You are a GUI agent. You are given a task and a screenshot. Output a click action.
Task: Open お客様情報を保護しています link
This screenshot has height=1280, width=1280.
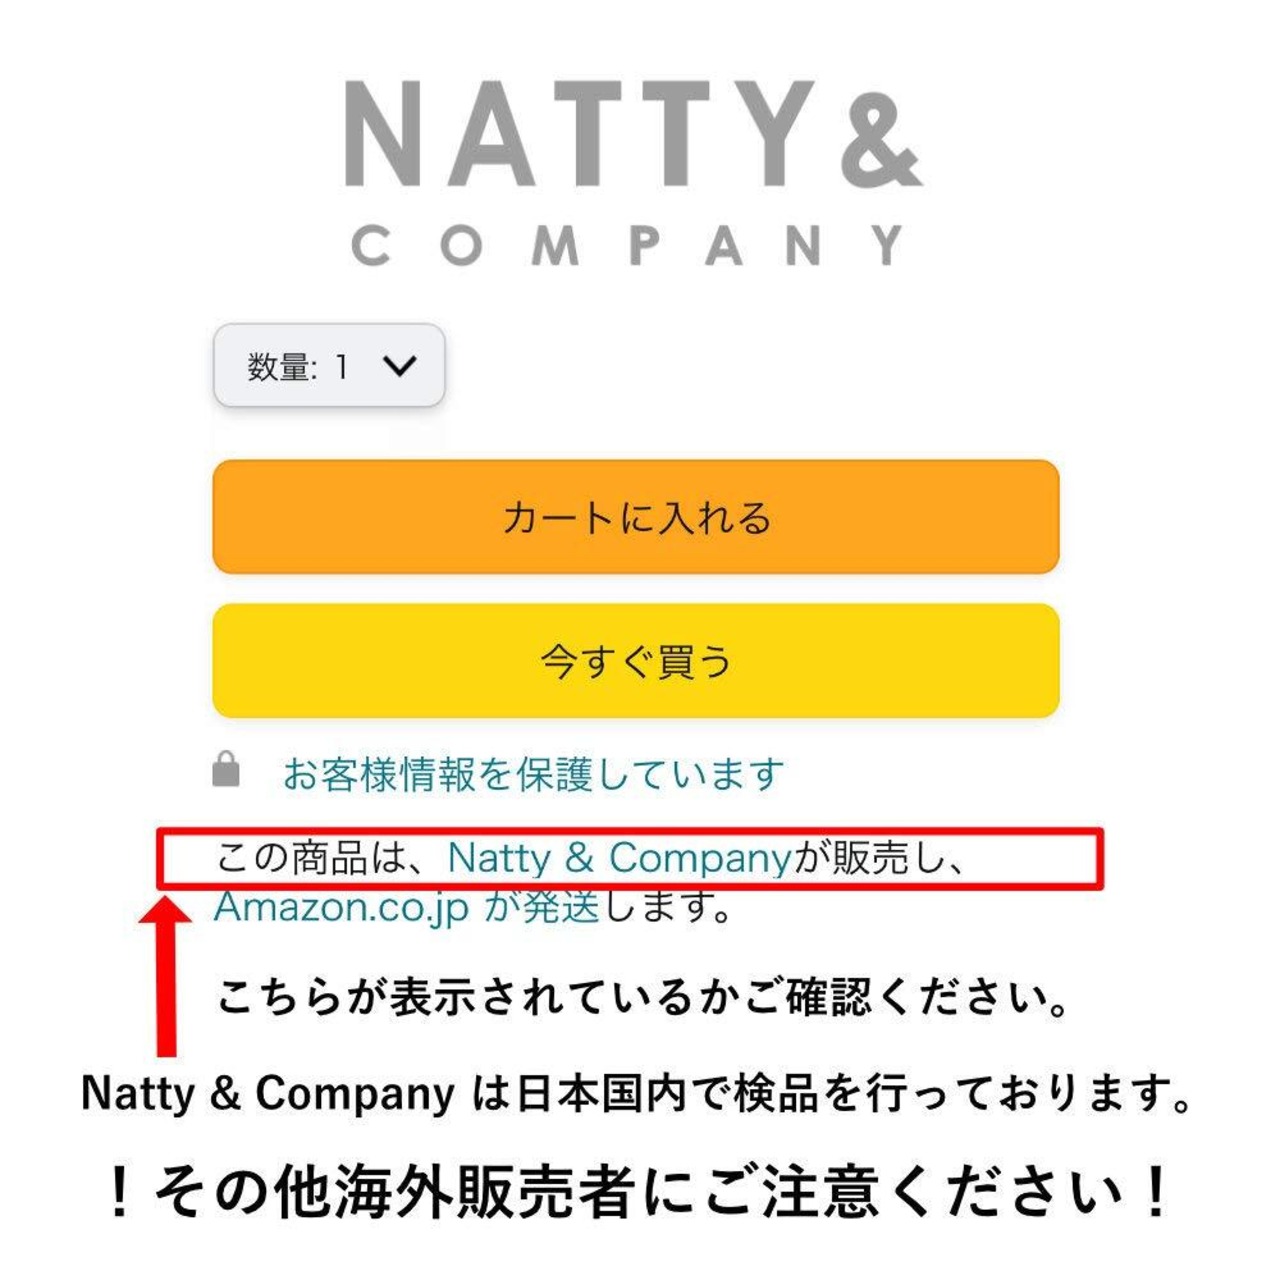pos(533,773)
